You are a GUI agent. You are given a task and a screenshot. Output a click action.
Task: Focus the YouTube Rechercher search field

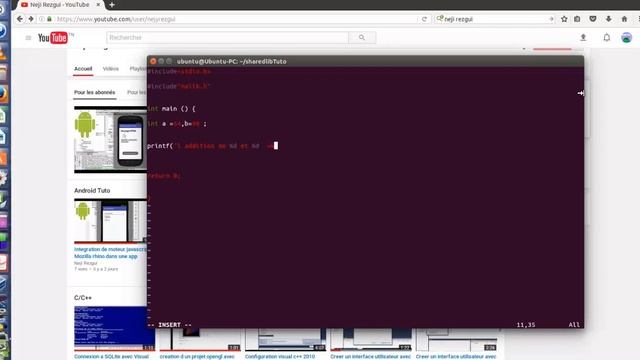pos(227,38)
